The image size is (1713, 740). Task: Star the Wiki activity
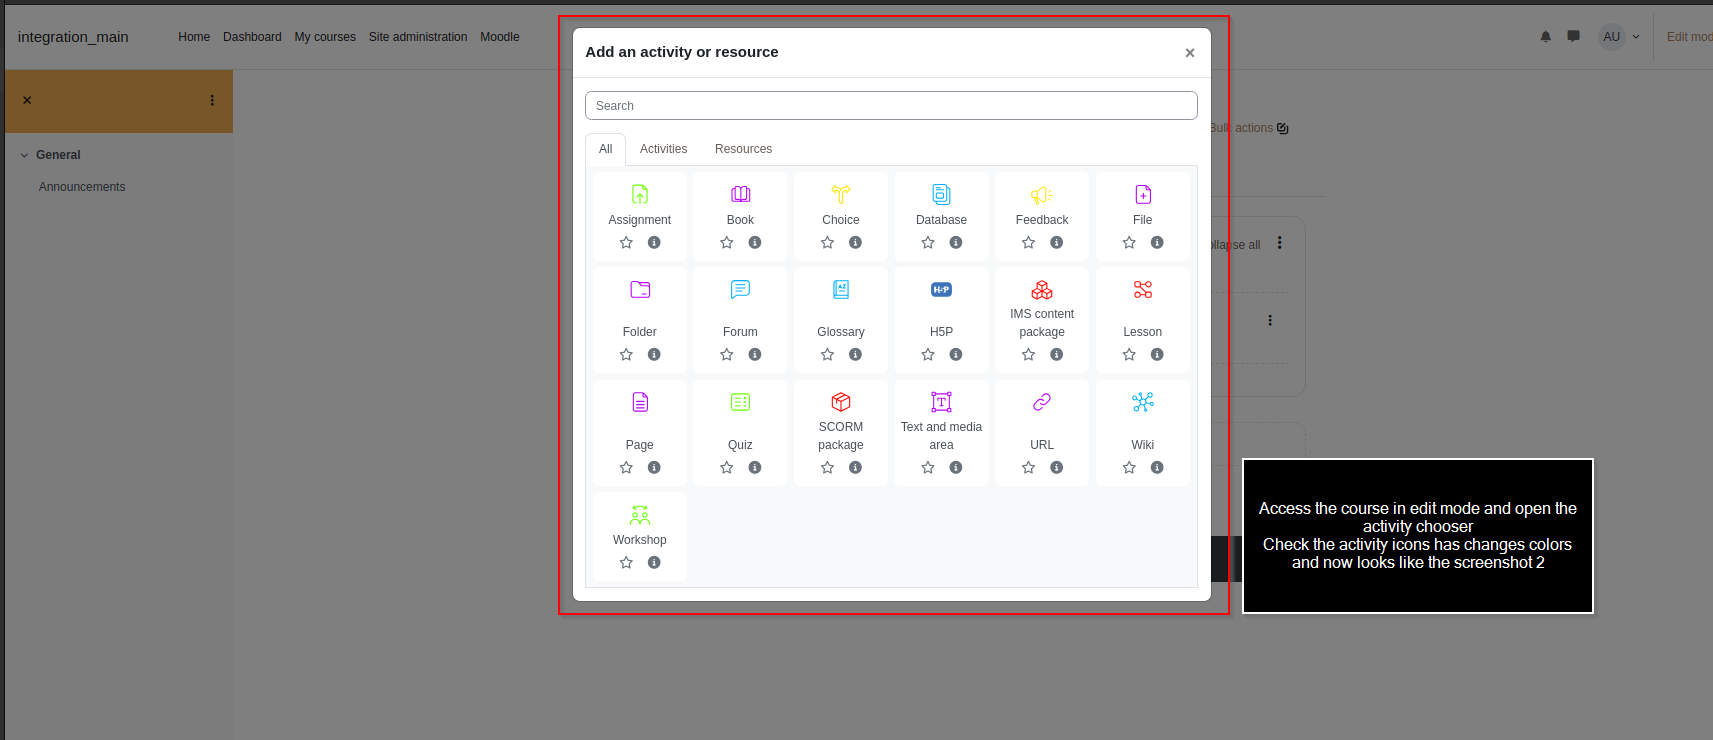[x=1129, y=468]
